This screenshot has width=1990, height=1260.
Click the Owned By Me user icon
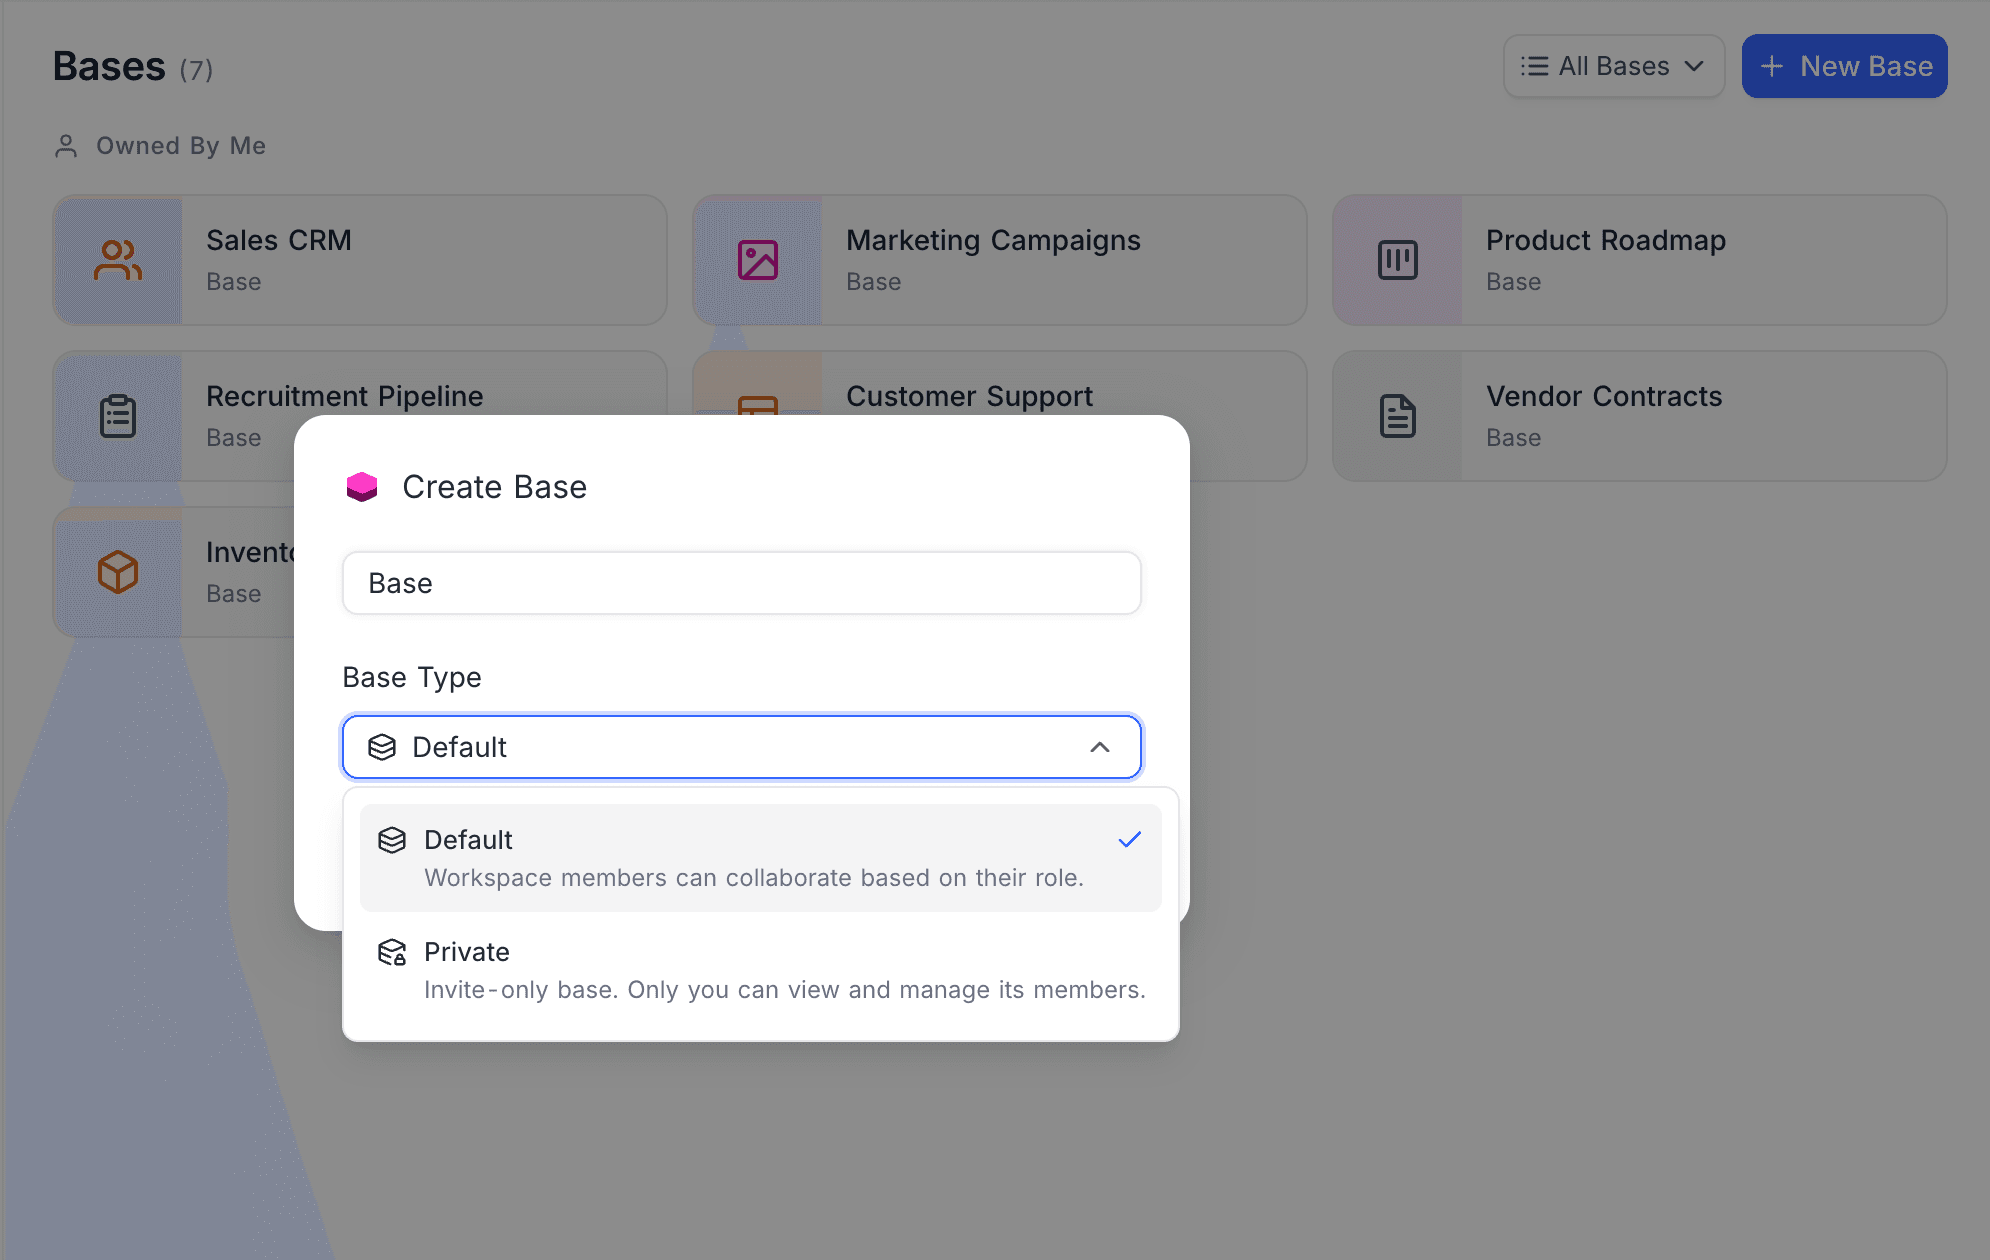[66, 146]
